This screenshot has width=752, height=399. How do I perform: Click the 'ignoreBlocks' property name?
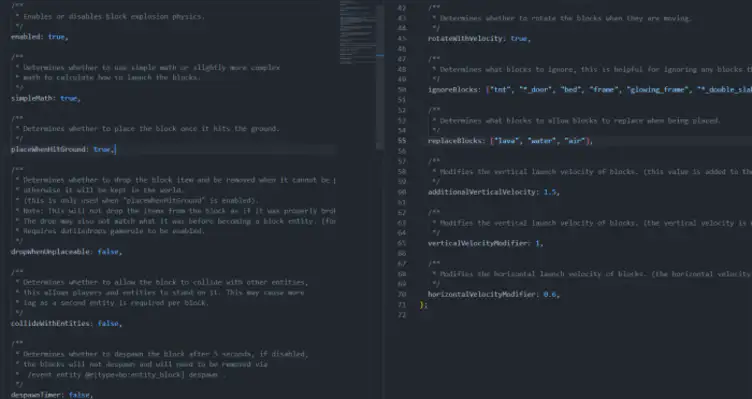pos(453,90)
